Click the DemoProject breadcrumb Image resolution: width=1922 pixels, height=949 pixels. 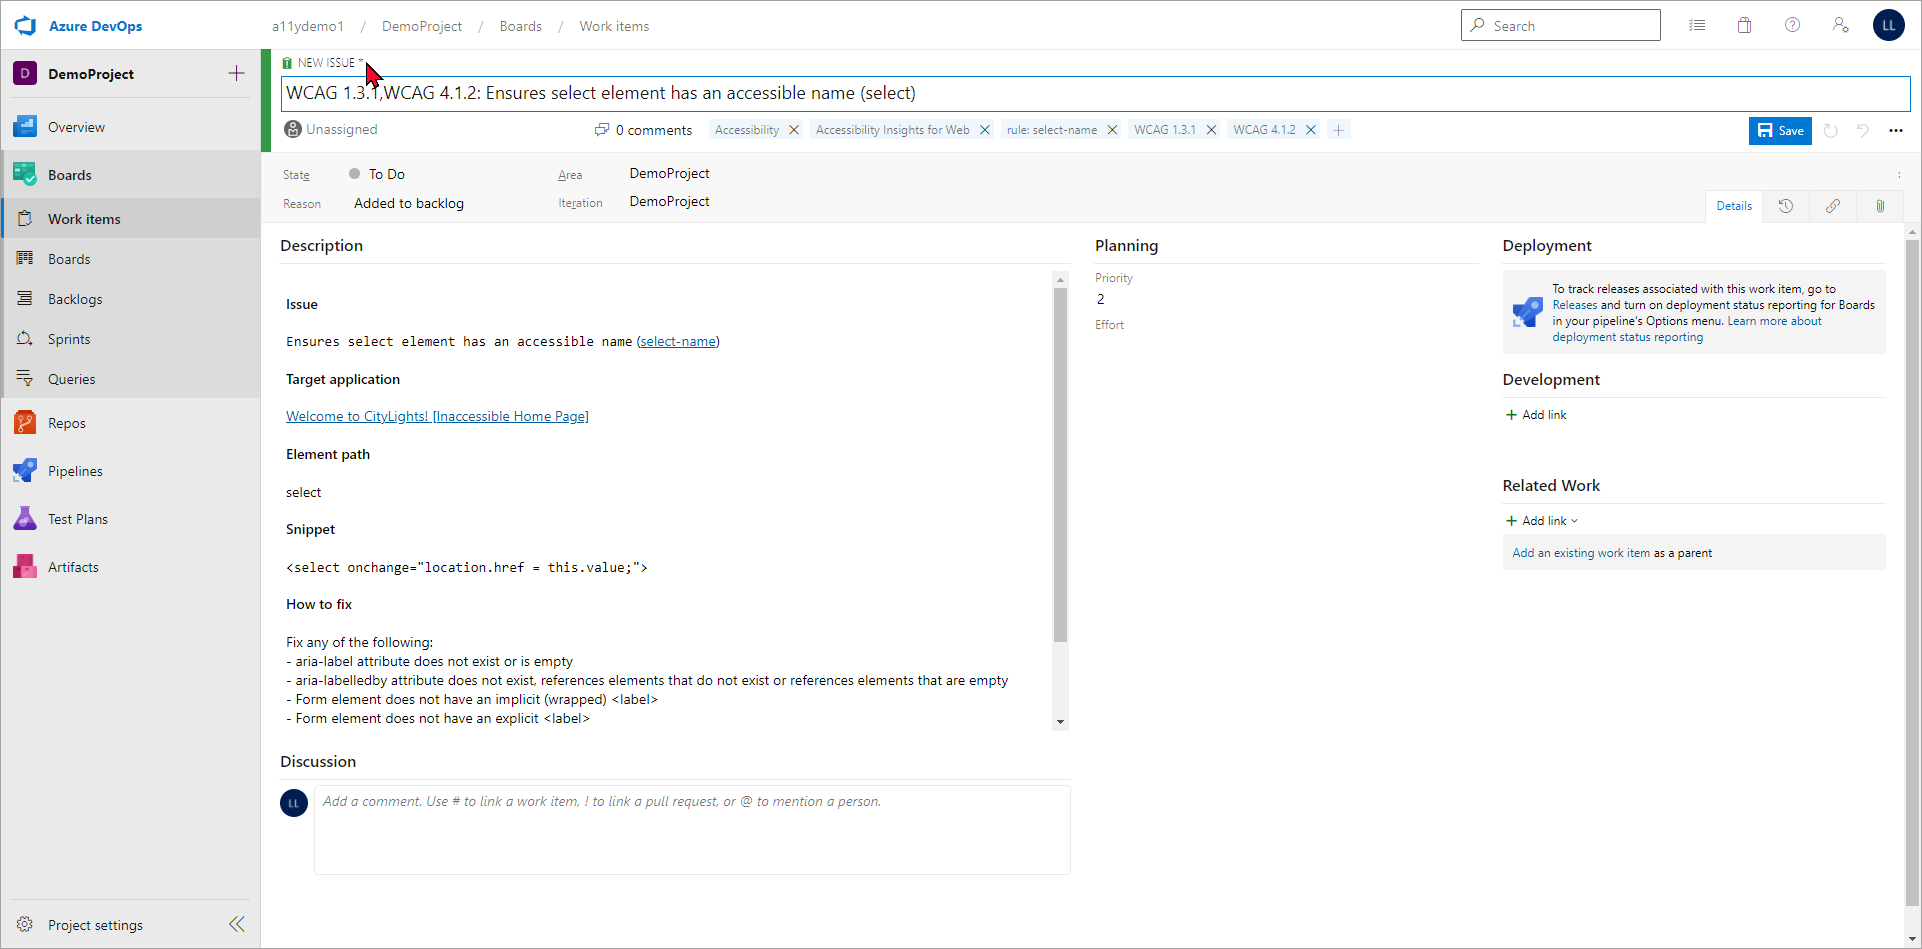coord(422,26)
